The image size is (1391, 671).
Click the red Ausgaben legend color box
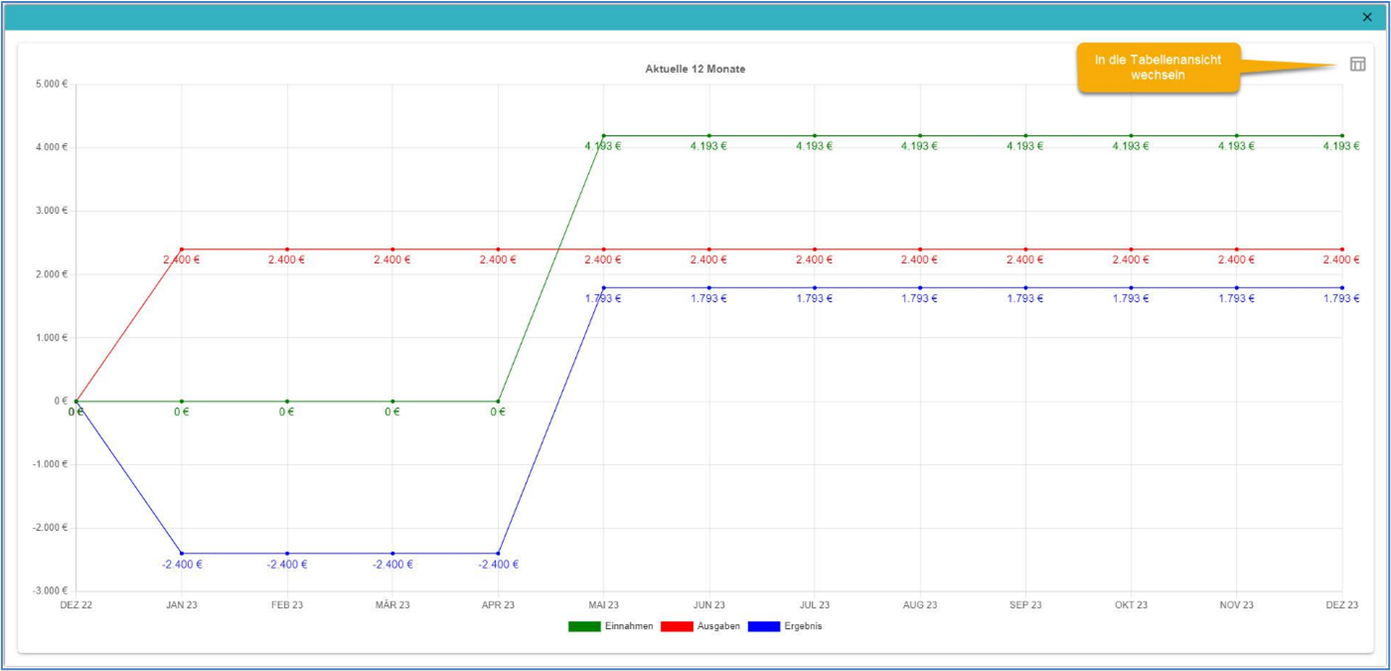pyautogui.click(x=677, y=627)
